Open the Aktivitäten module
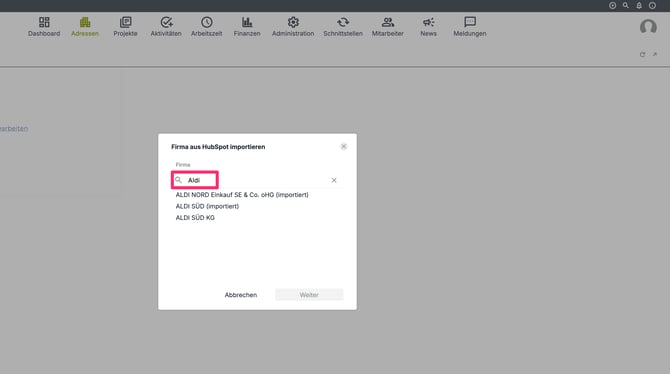The height and width of the screenshot is (374, 670). (x=166, y=27)
